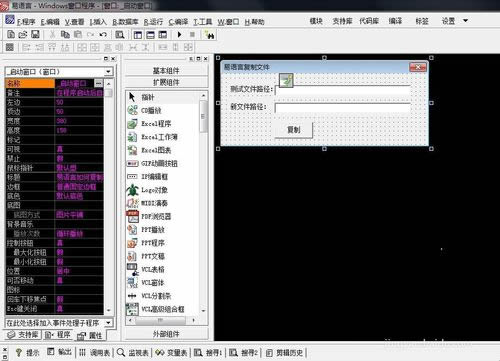Open the F.程序 menu
This screenshot has width=500, height=361.
pos(26,22)
